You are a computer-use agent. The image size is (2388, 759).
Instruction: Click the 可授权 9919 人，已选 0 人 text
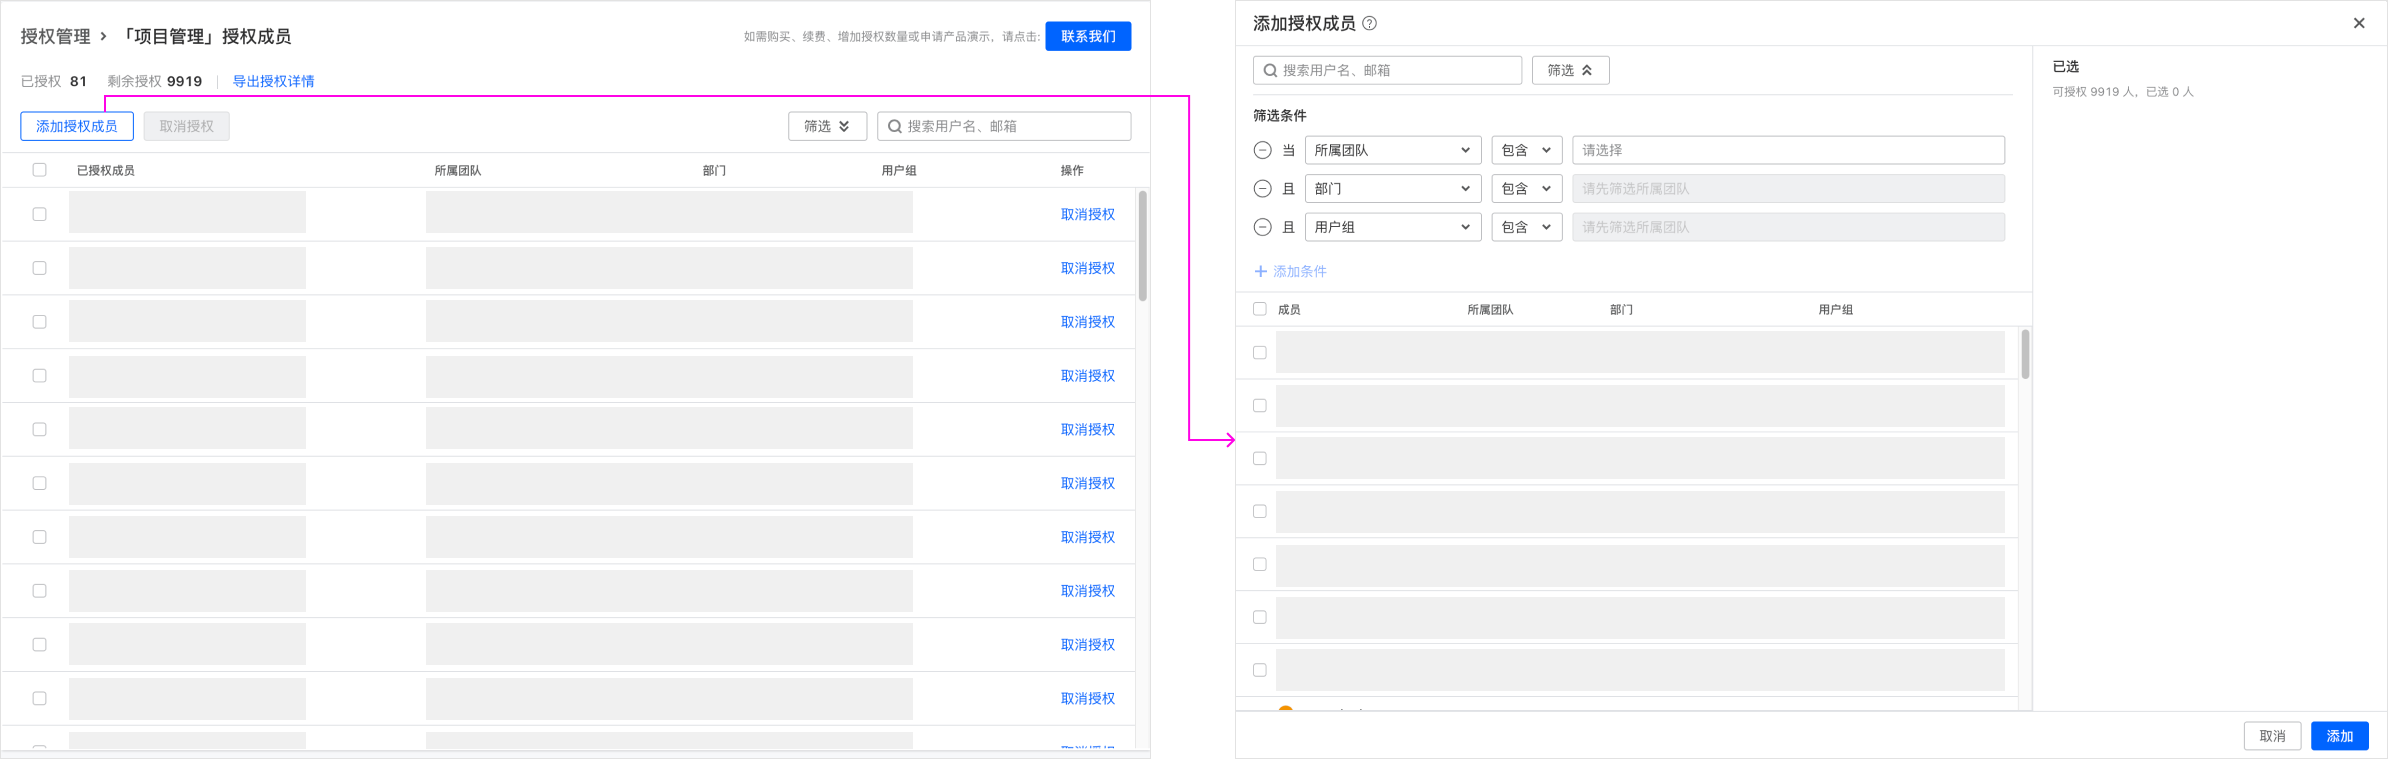[x=2123, y=91]
